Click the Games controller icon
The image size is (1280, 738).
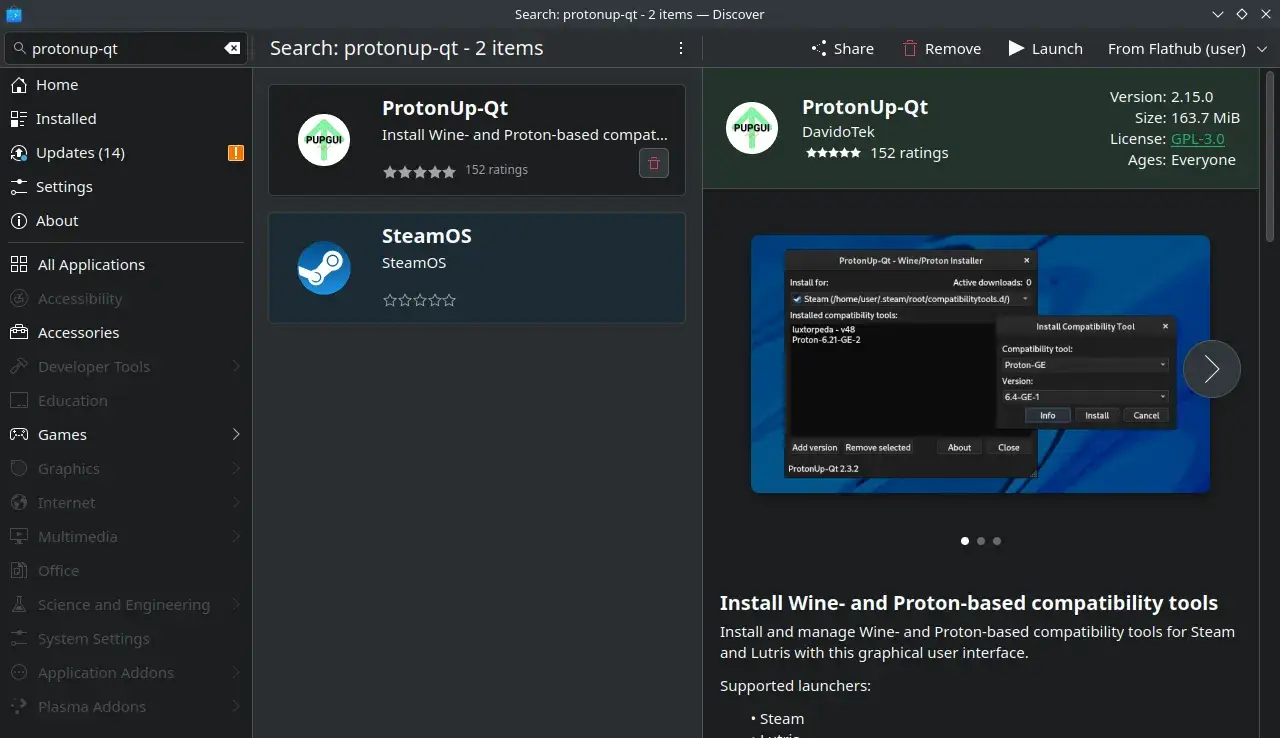click(x=18, y=435)
